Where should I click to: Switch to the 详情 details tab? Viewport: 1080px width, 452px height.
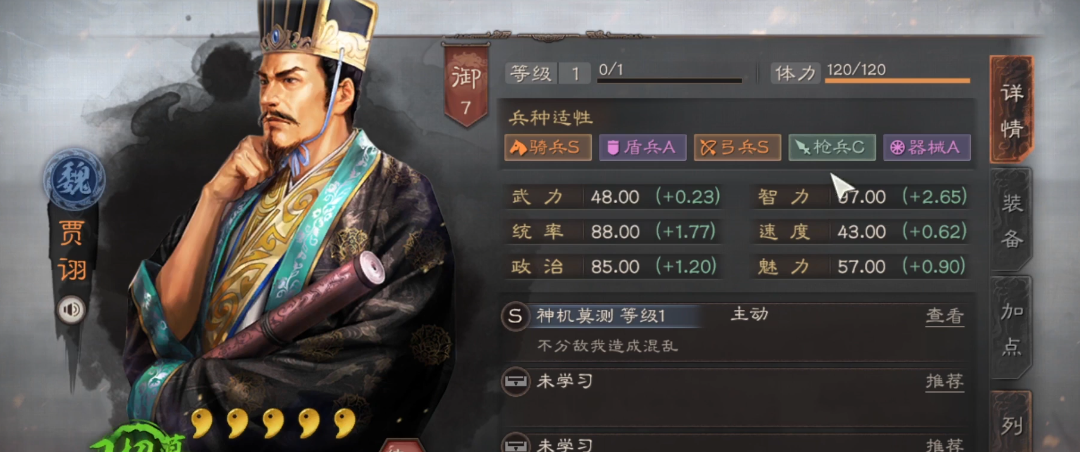coord(1012,110)
